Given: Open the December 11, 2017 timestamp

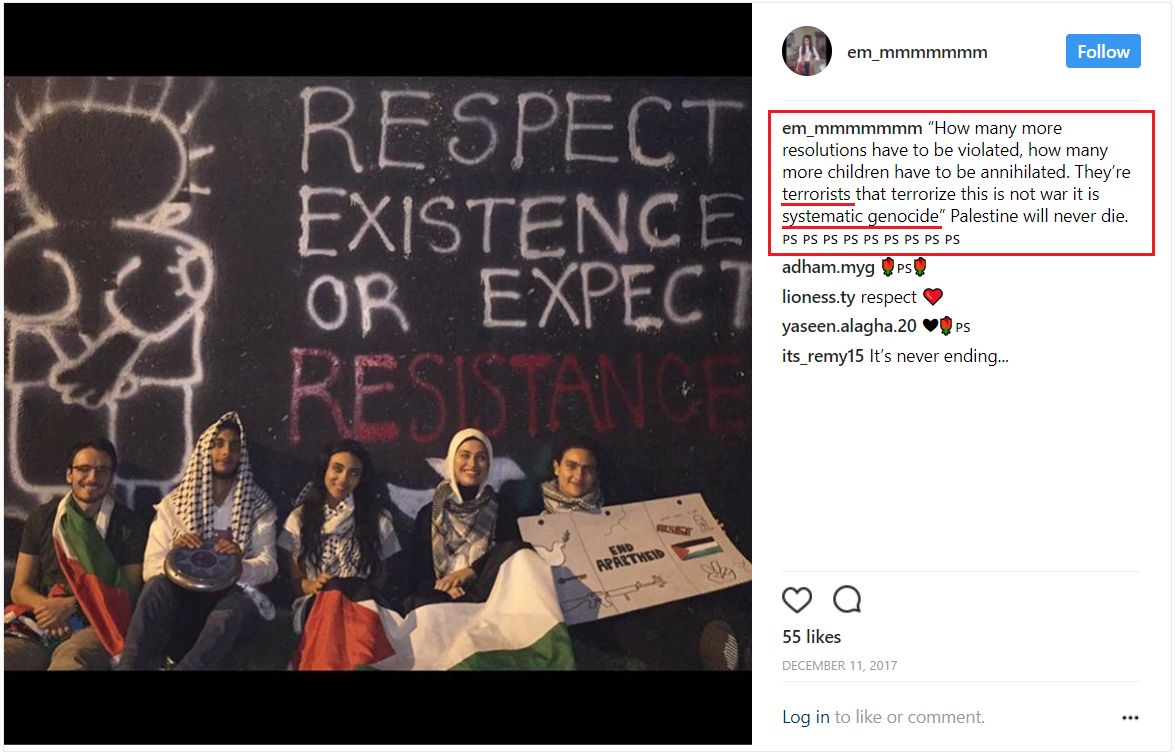Looking at the screenshot, I should [x=839, y=665].
